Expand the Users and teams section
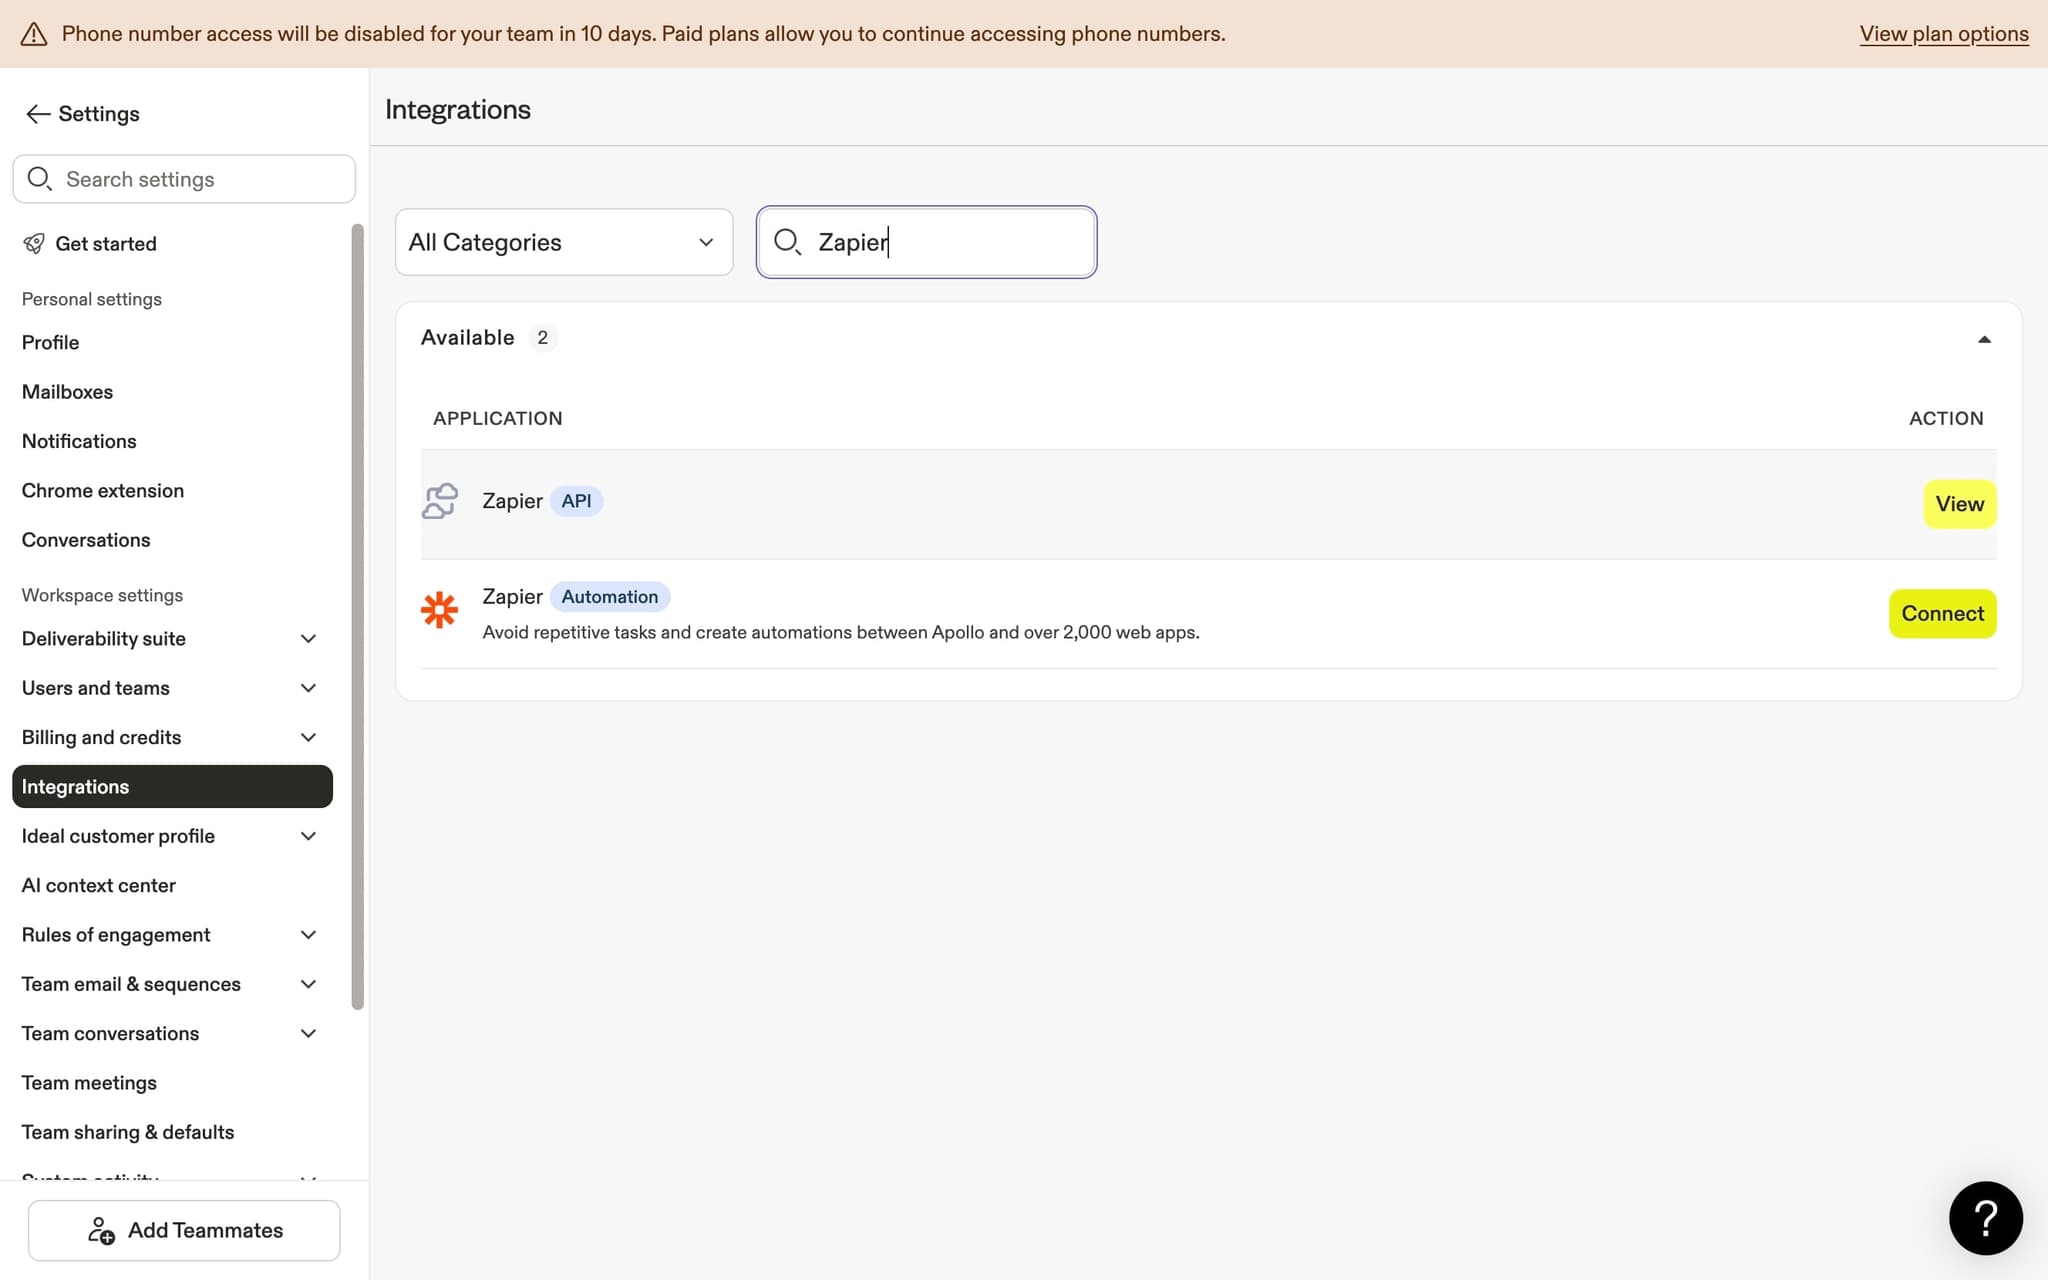 pyautogui.click(x=308, y=688)
